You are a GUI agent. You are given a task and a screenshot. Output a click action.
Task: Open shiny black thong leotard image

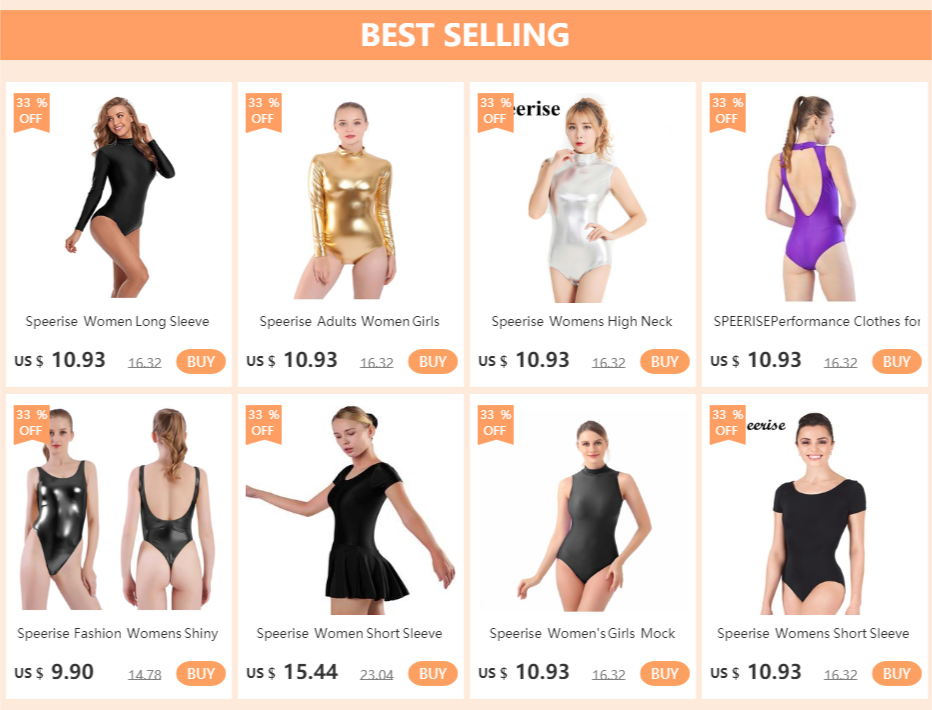(119, 509)
